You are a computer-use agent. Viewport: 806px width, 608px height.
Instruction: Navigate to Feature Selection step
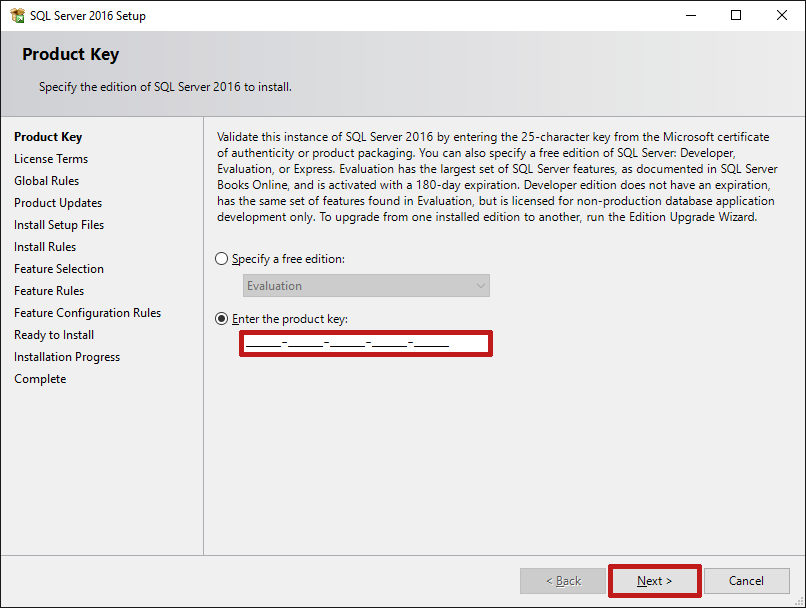59,269
